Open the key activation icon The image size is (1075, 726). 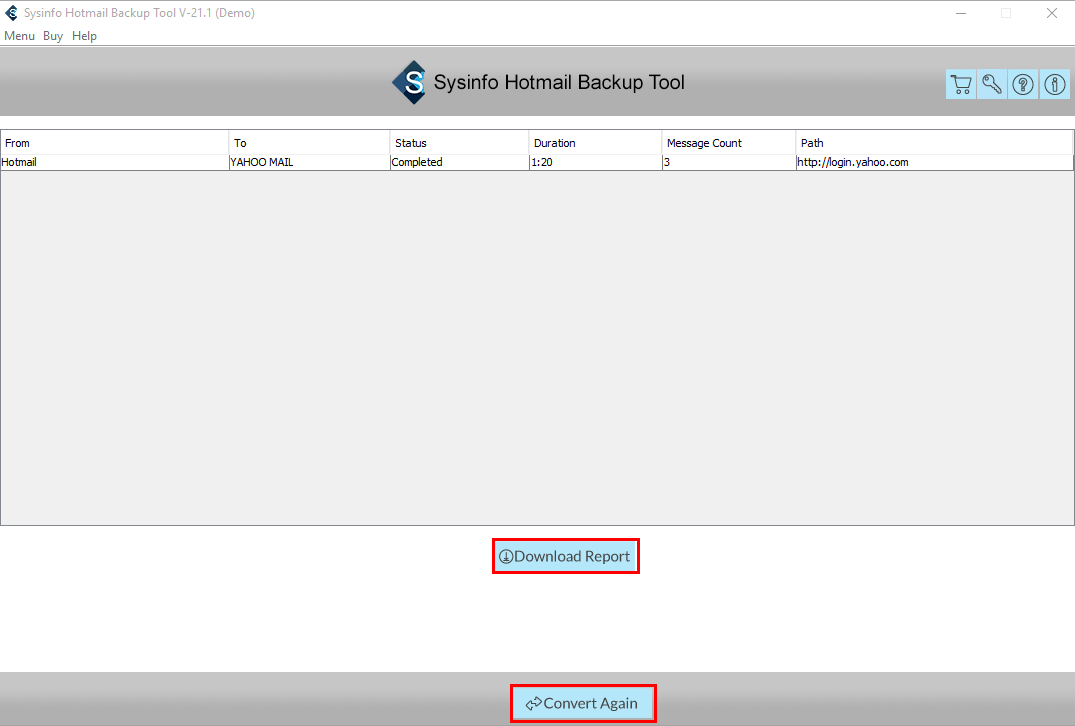click(992, 84)
